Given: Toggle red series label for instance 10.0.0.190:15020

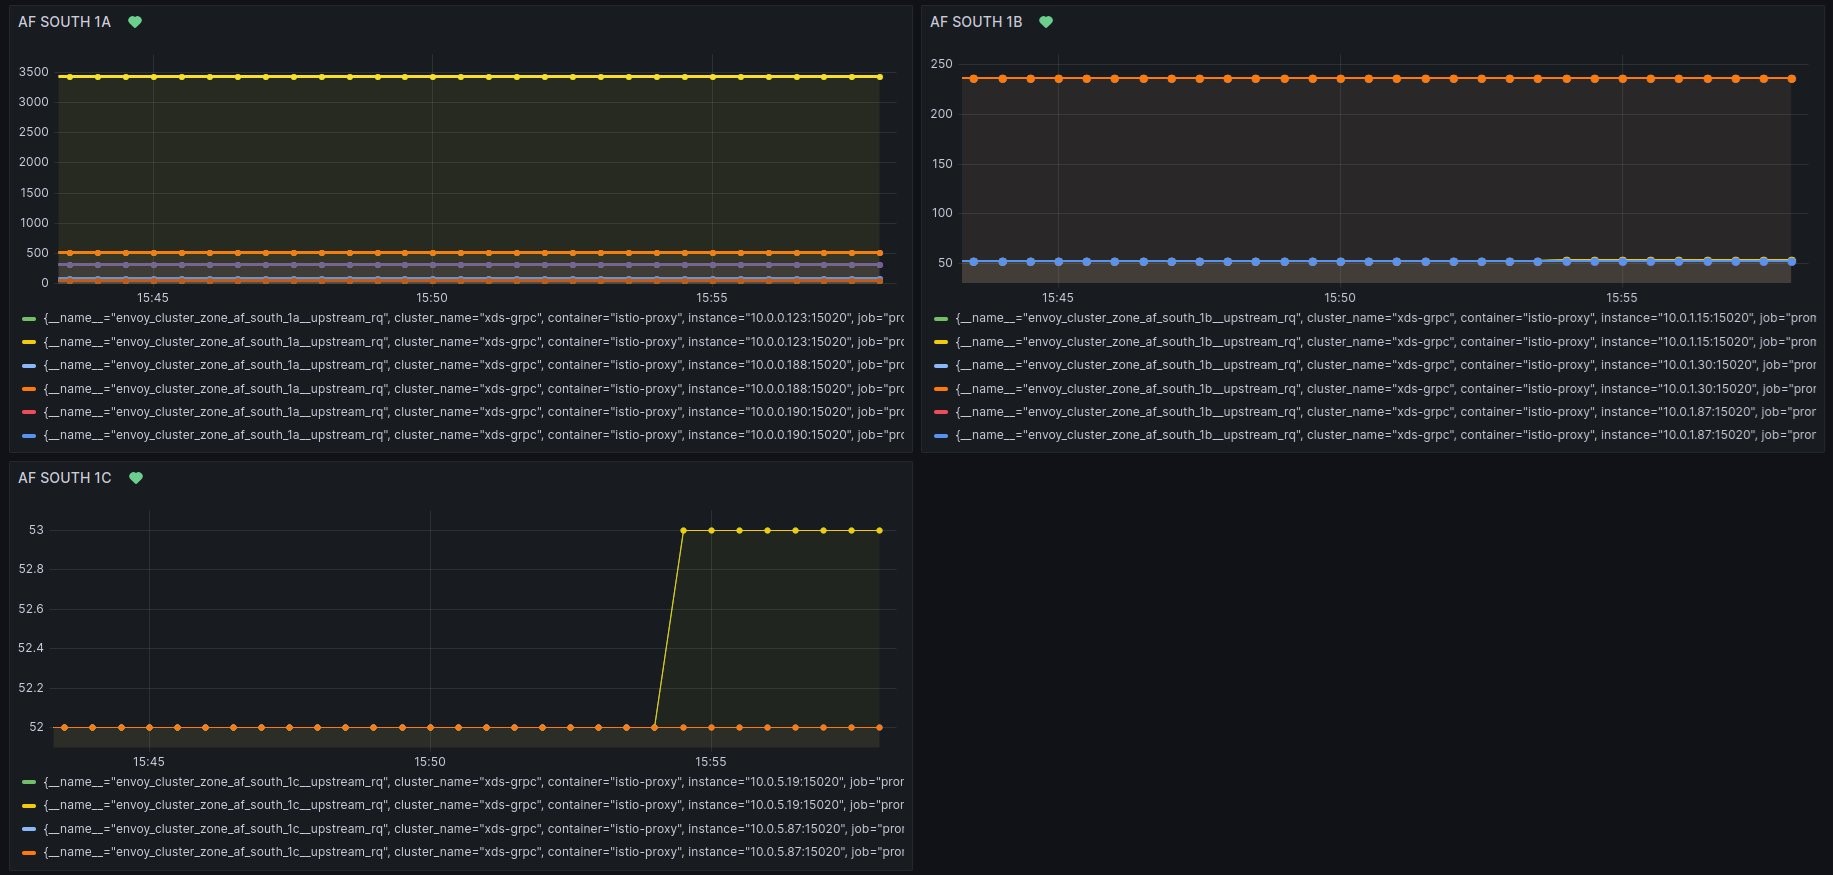Looking at the screenshot, I should click(x=473, y=412).
